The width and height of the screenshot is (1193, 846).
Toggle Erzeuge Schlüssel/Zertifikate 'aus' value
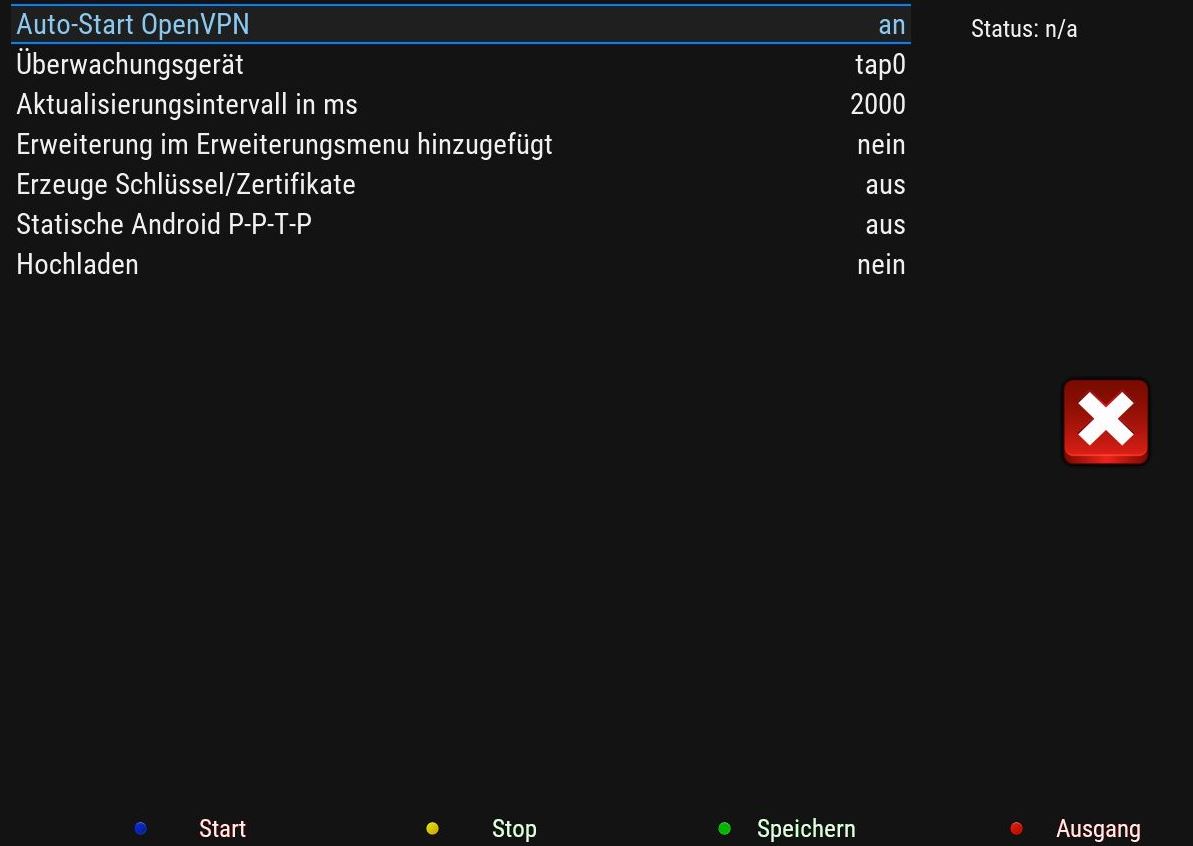click(x=885, y=185)
